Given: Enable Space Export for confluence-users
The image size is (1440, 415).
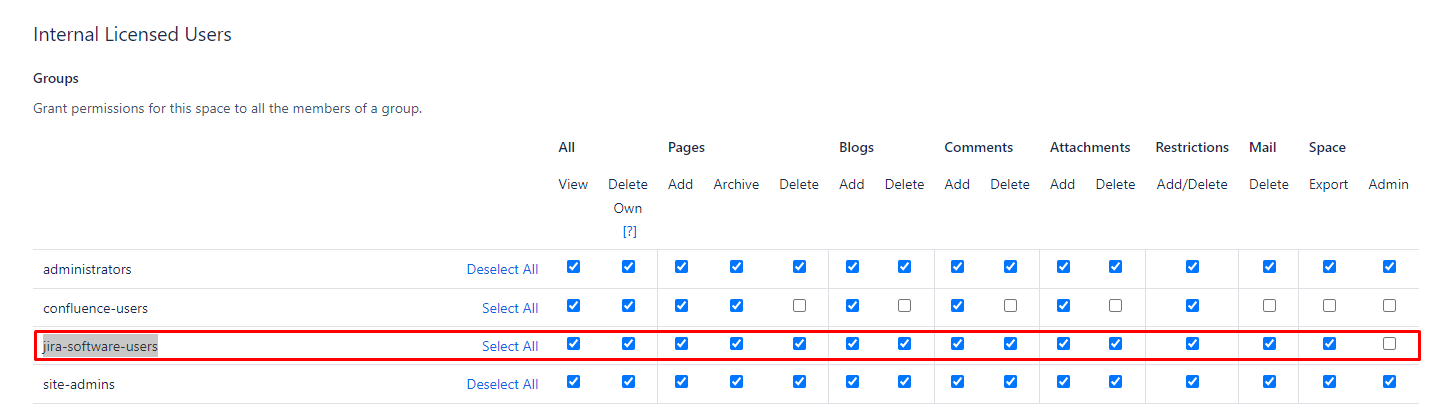Looking at the screenshot, I should [x=1329, y=306].
